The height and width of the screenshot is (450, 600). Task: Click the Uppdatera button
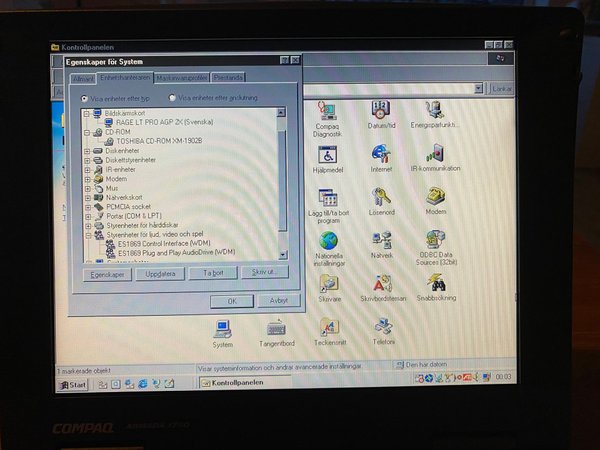[x=160, y=274]
